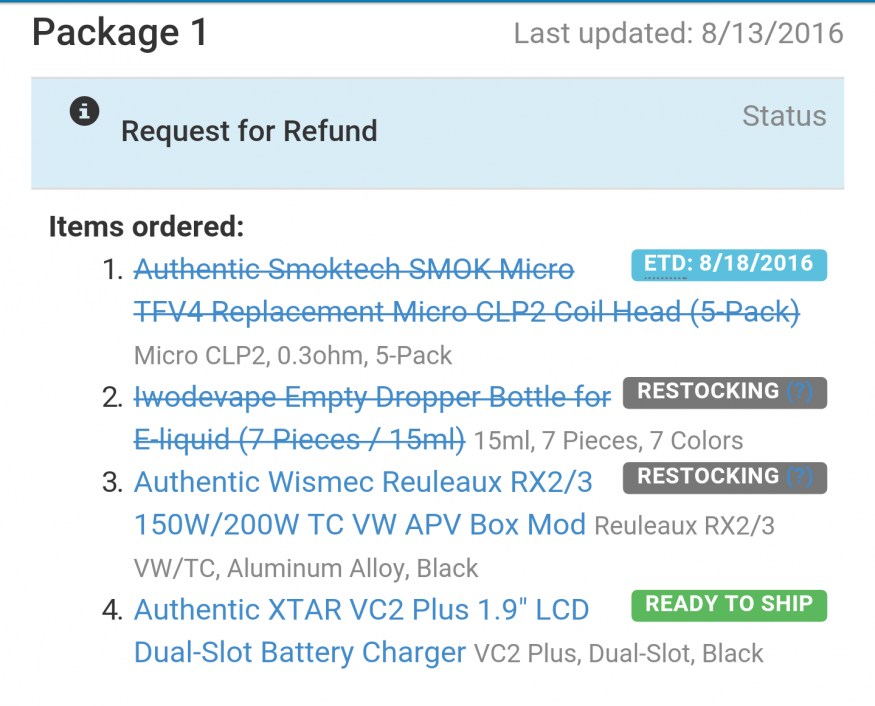
Task: Open the Authentic Wismec Reuleaux RX2/3 link
Action: click(363, 482)
